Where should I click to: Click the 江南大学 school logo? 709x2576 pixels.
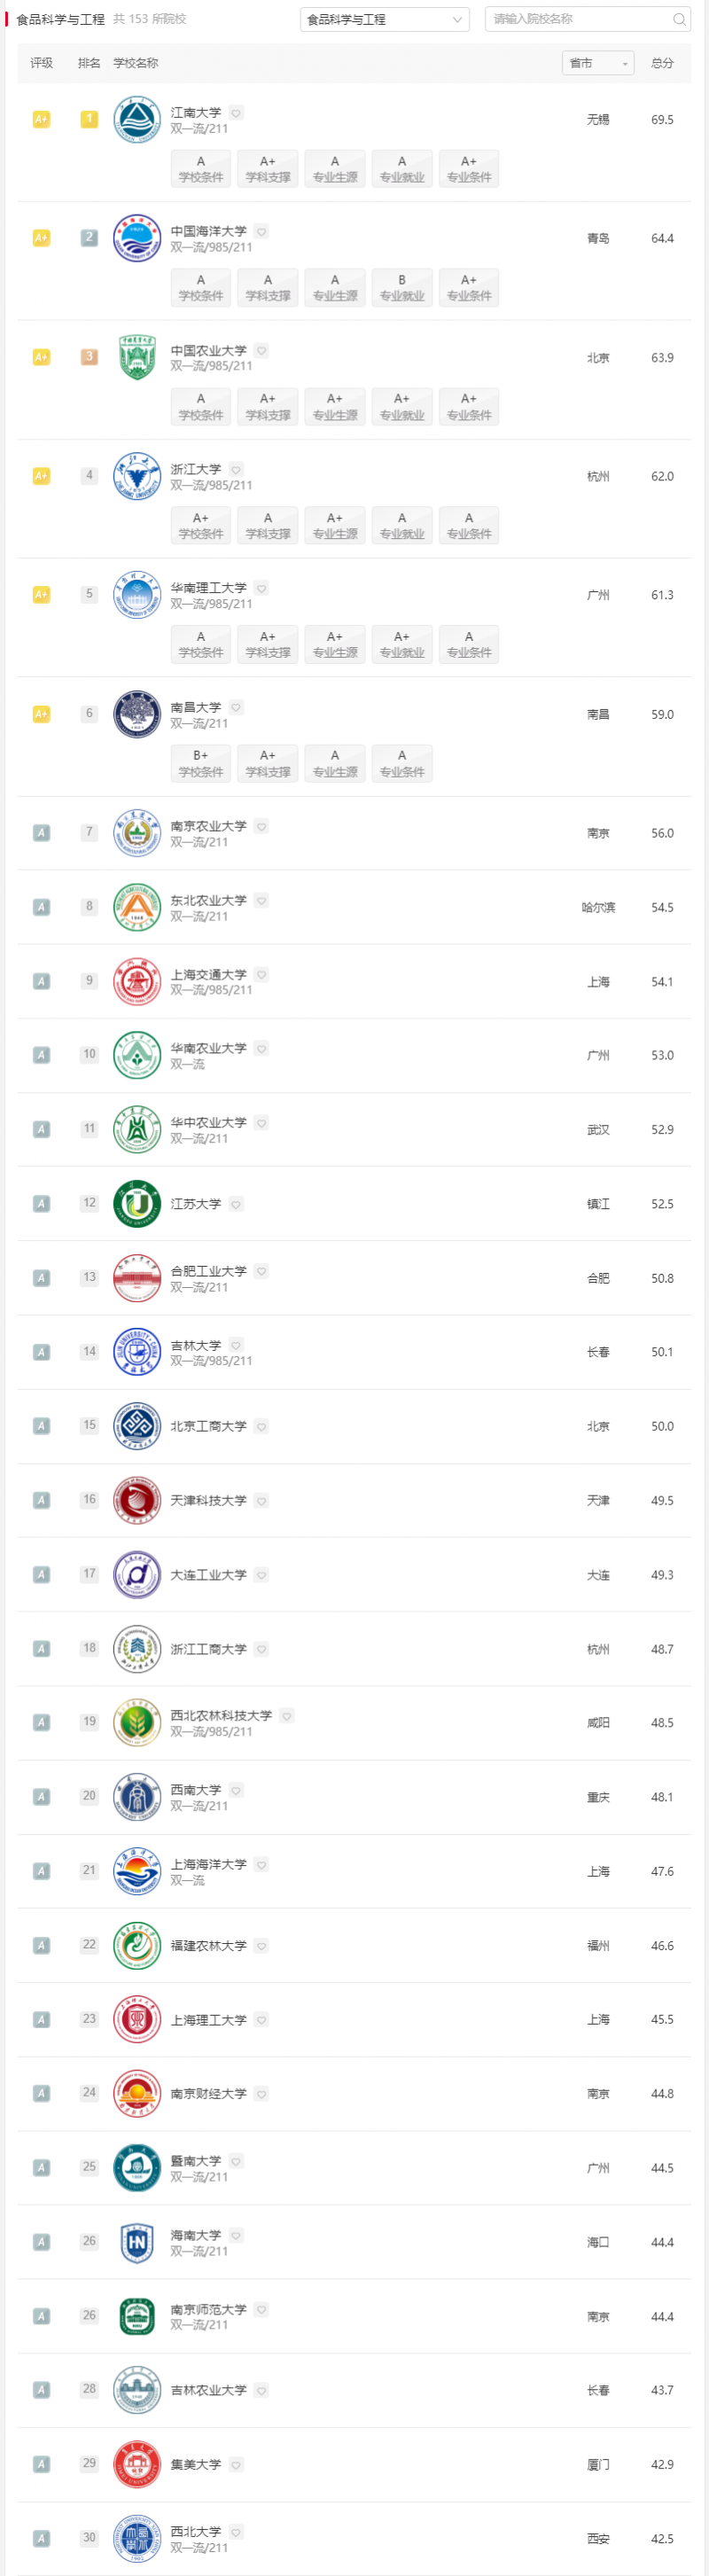[137, 120]
